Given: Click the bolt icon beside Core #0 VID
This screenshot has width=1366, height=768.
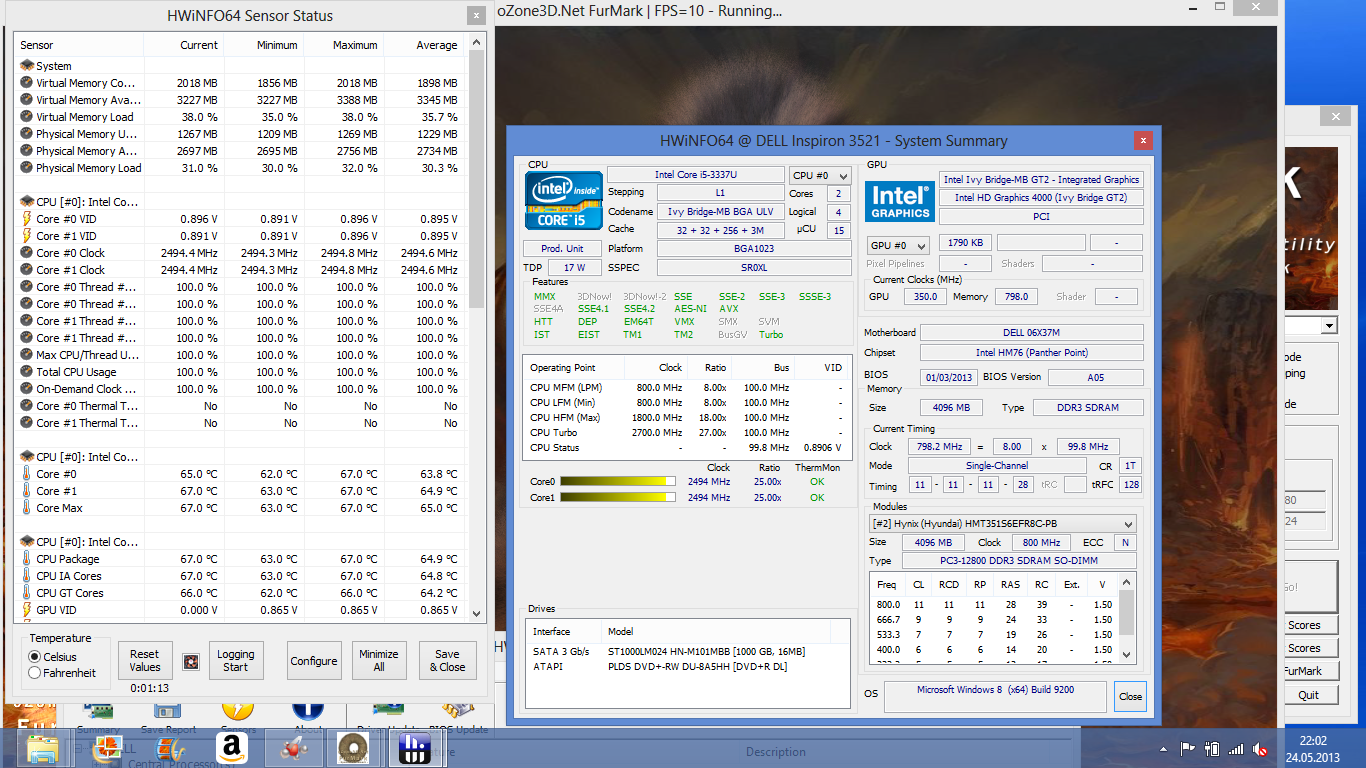Looking at the screenshot, I should click(26, 219).
